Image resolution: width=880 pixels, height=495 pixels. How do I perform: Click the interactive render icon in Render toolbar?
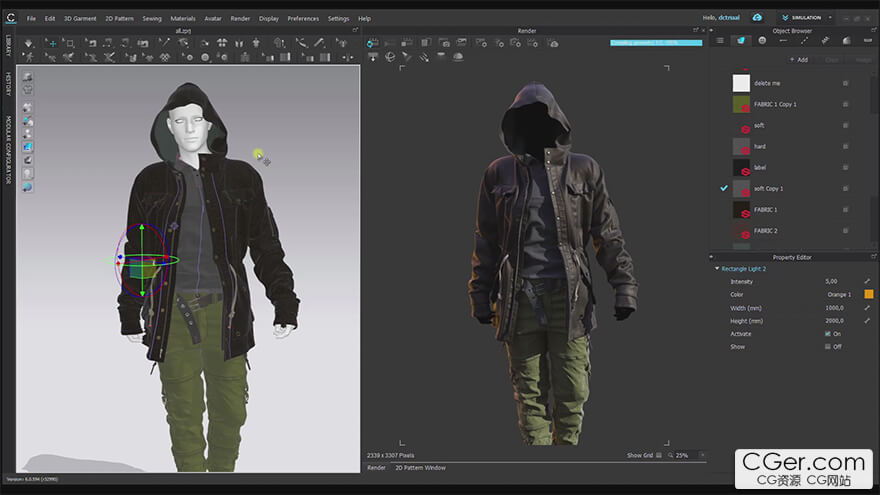[372, 43]
